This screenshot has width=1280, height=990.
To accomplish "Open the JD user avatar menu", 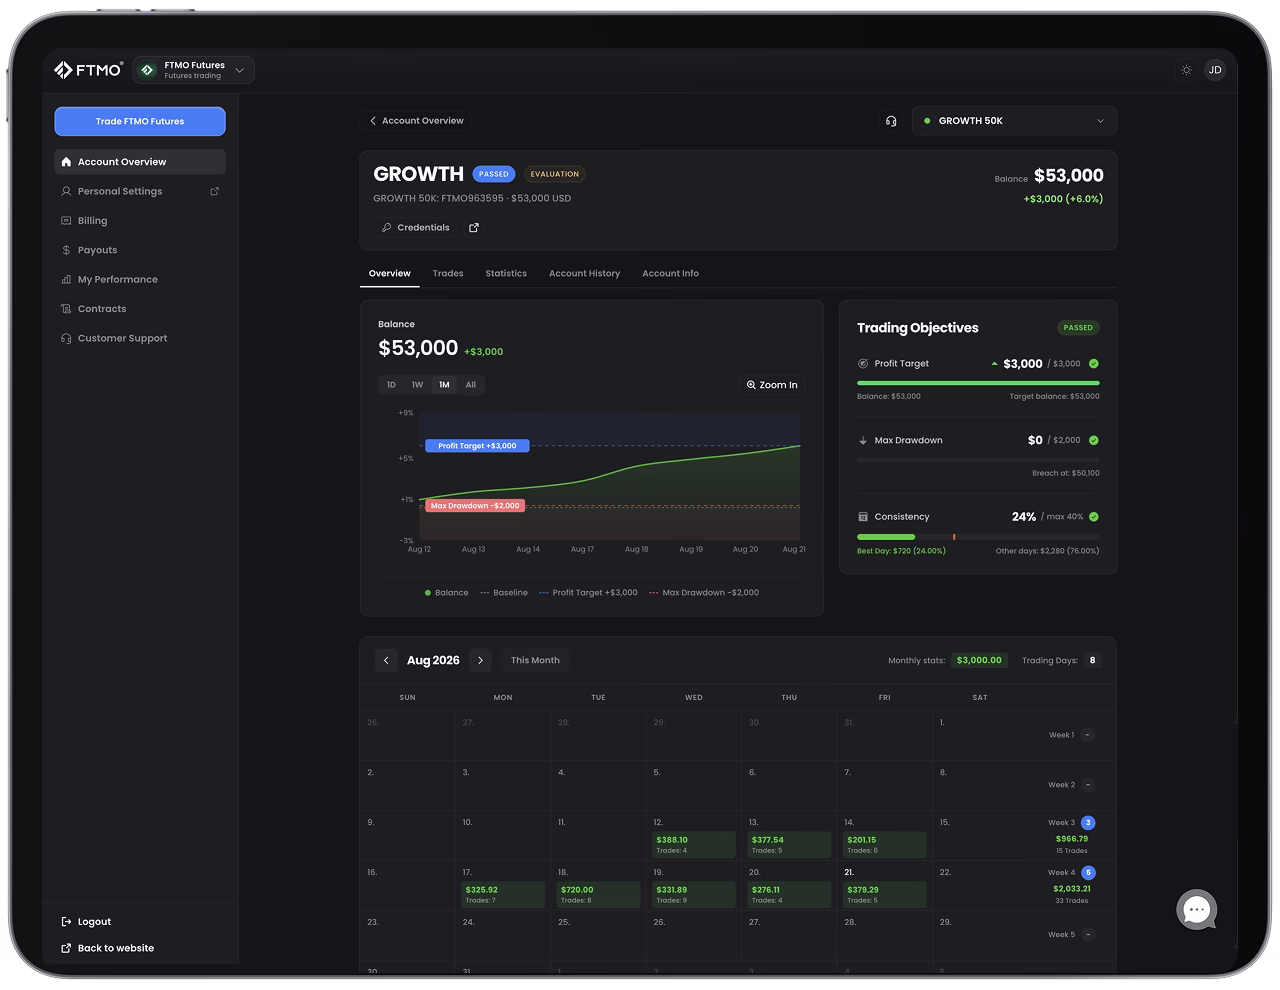I will 1215,70.
